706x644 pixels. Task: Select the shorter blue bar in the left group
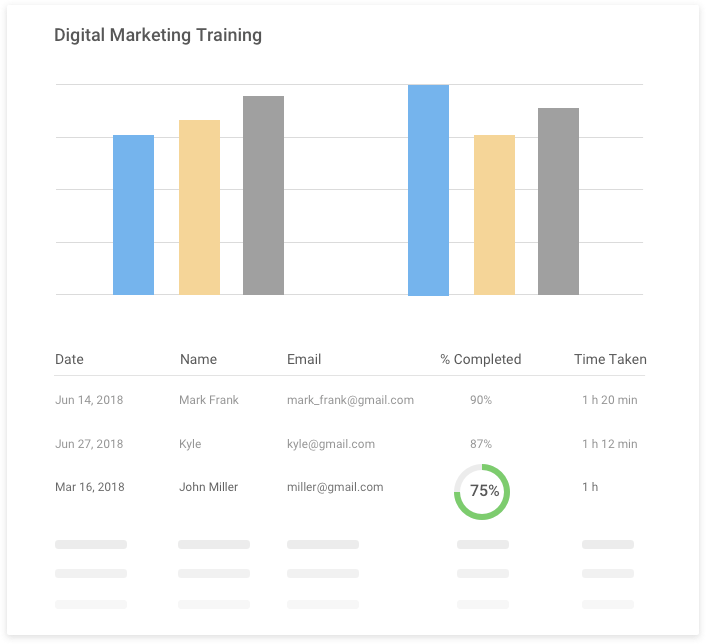[x=133, y=215]
